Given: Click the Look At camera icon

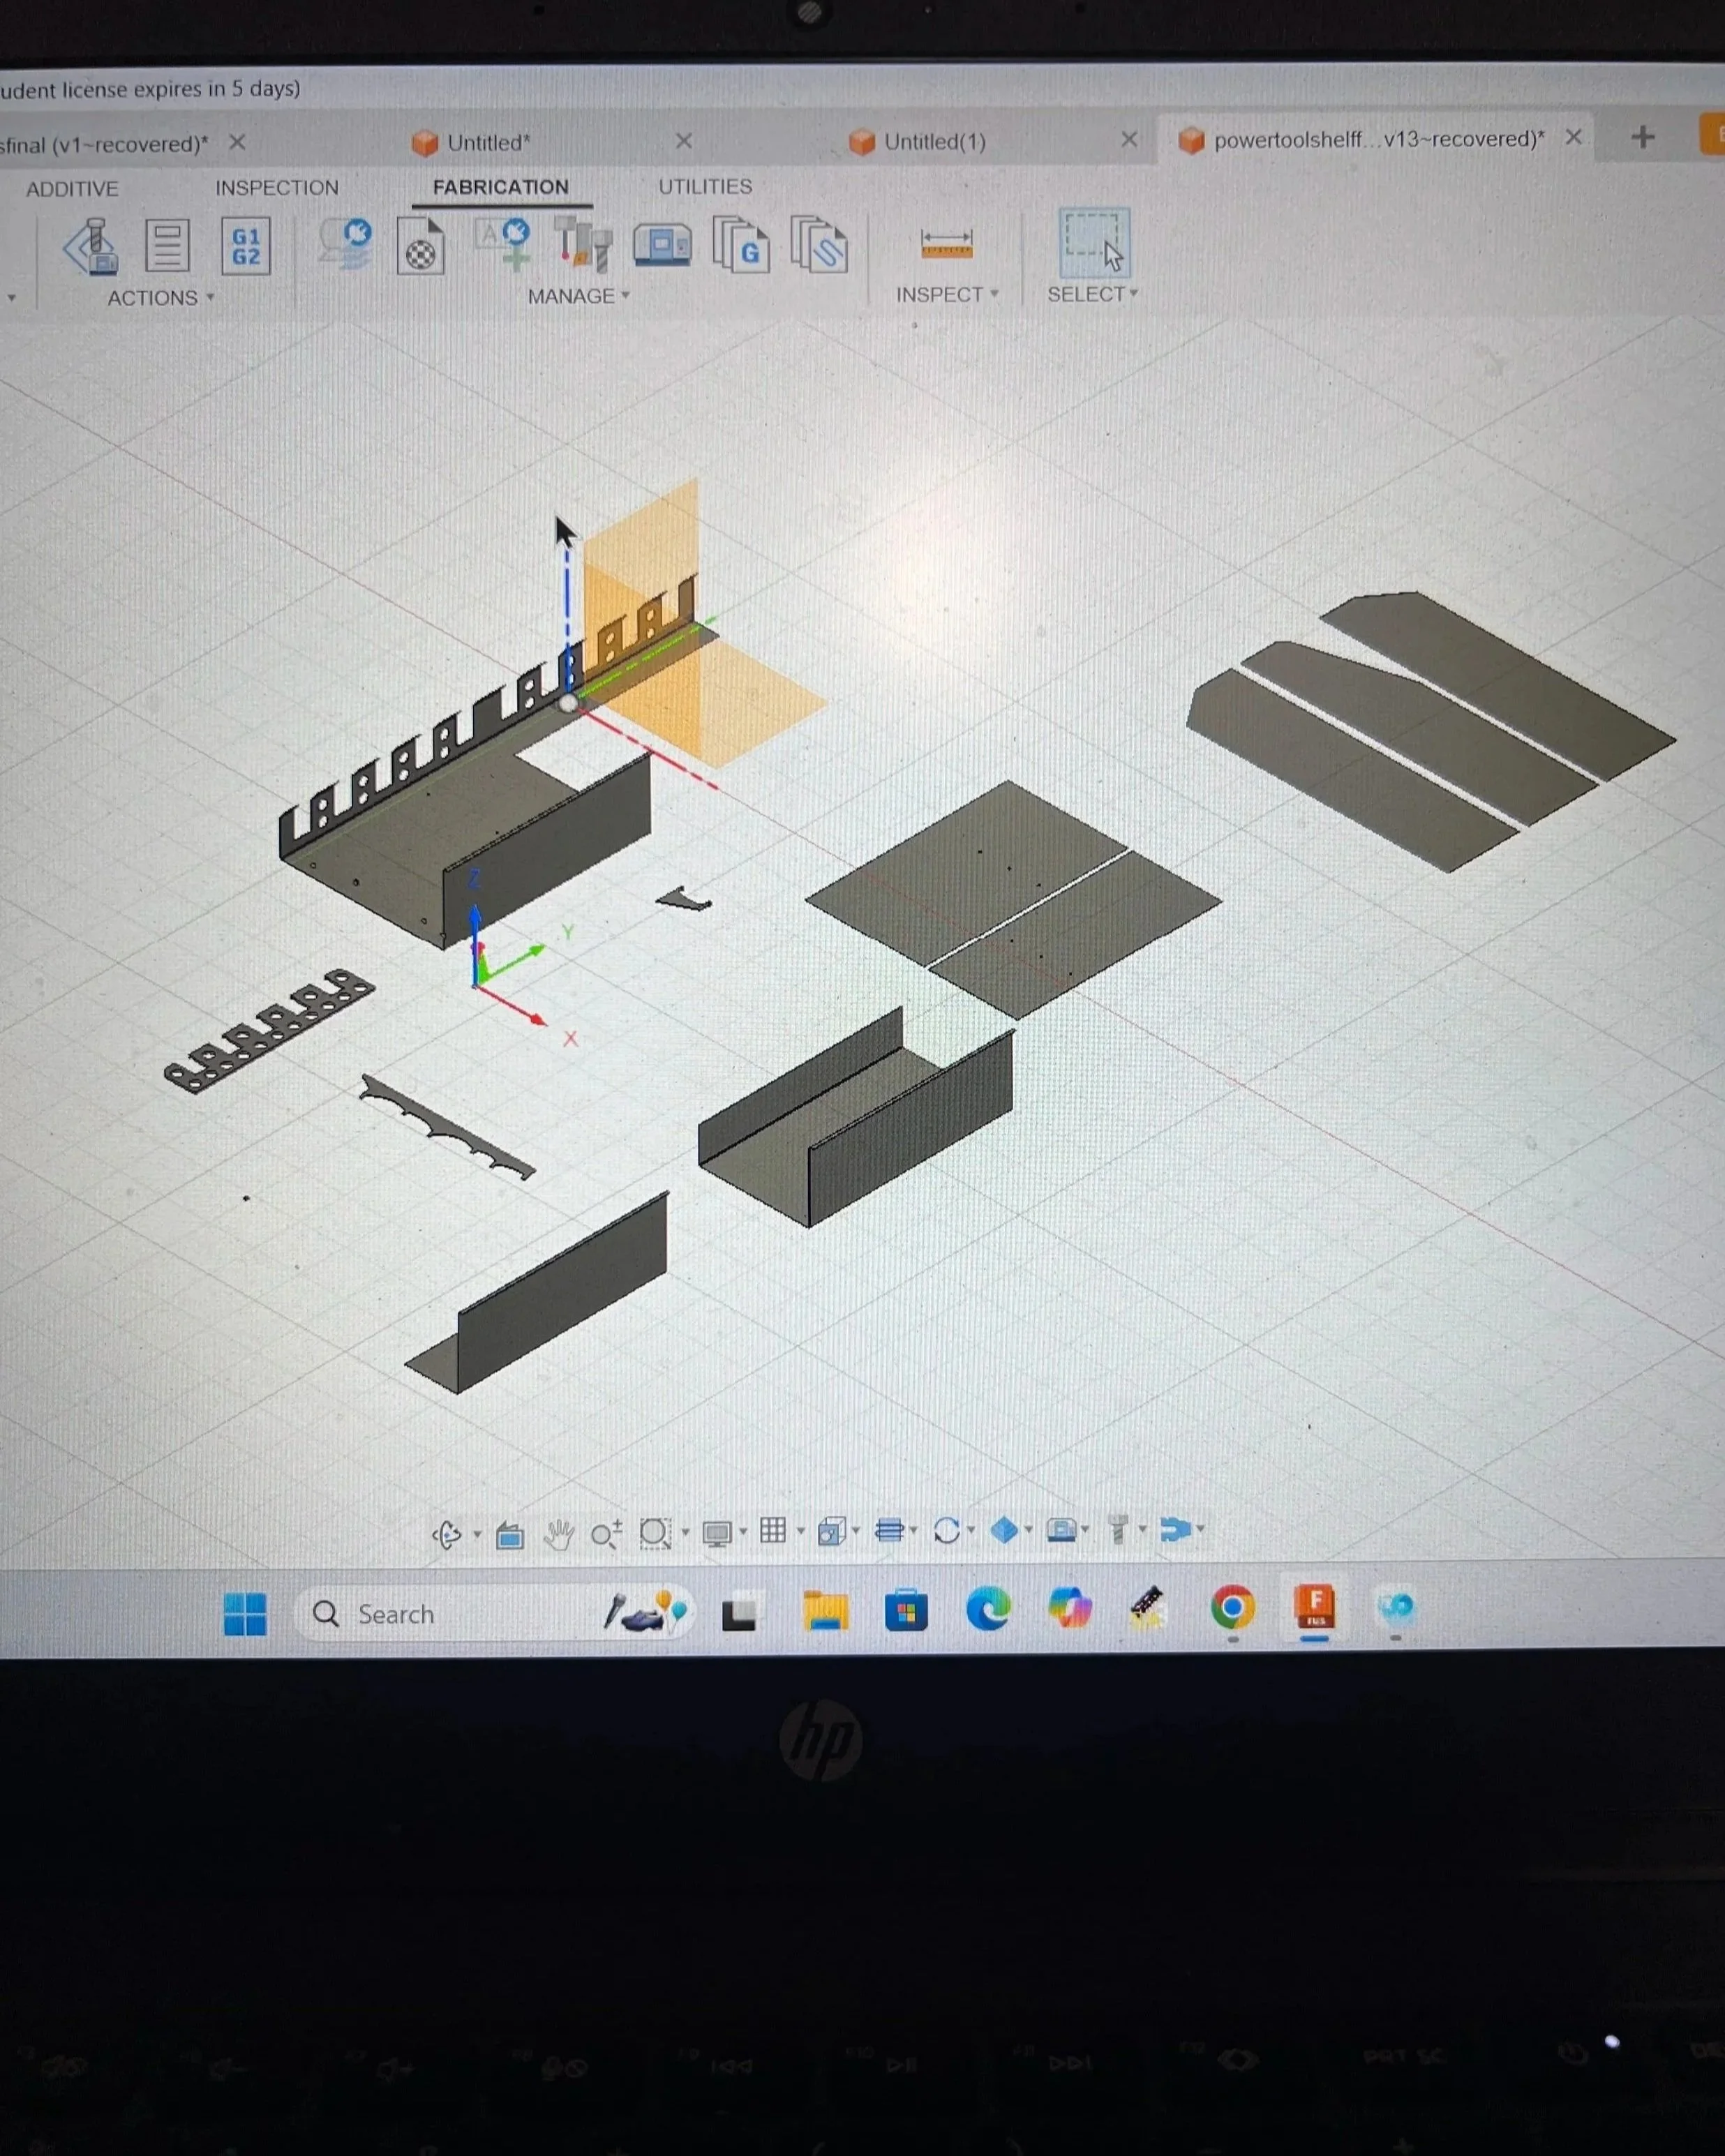Looking at the screenshot, I should [x=510, y=1534].
